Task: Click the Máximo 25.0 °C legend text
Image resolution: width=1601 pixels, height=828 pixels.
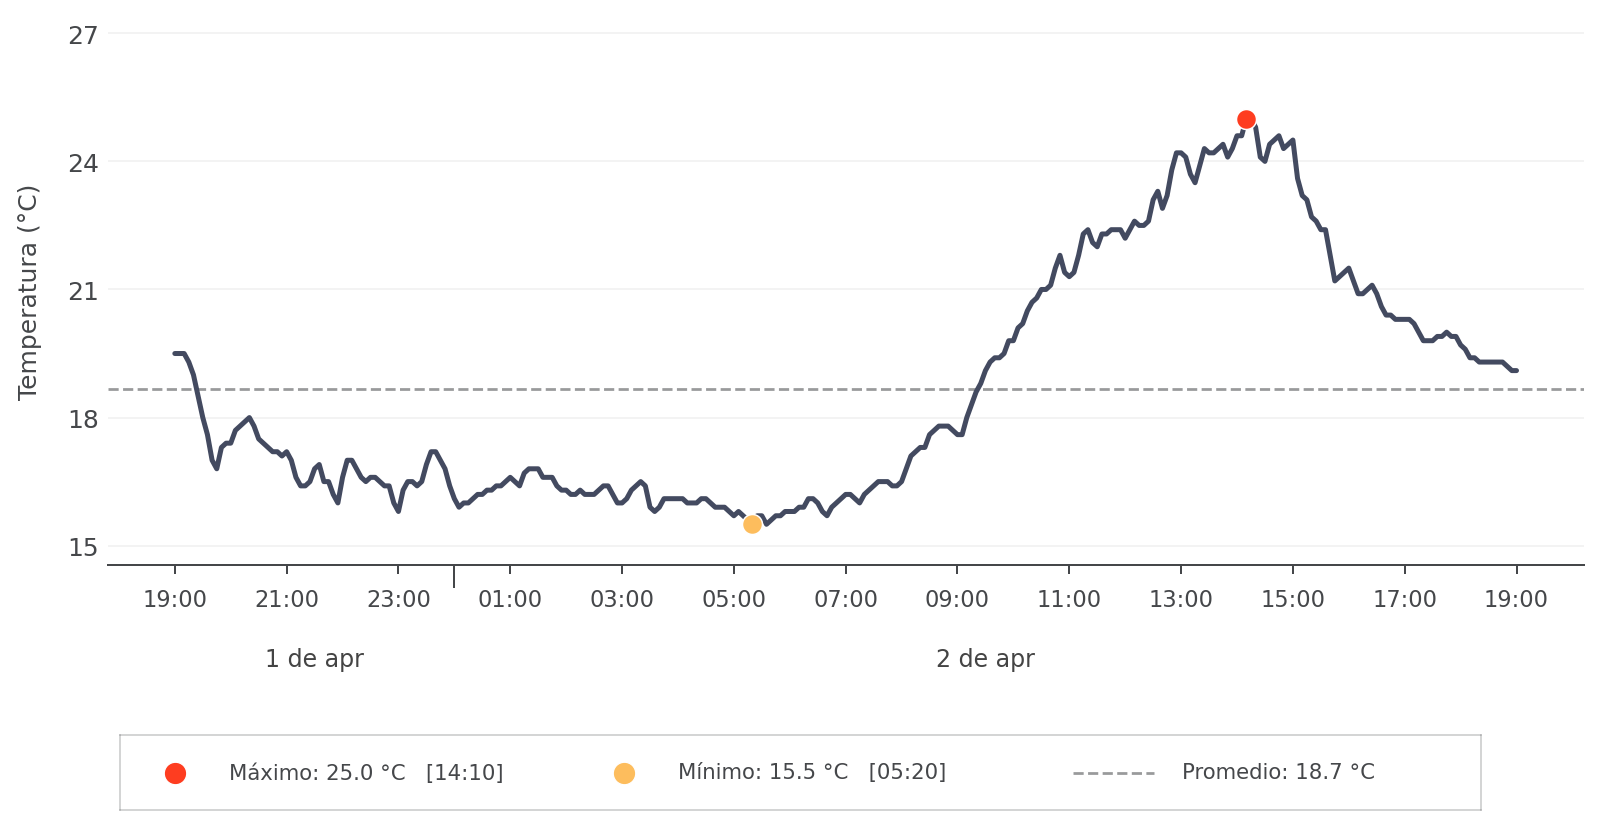Action: coord(366,773)
